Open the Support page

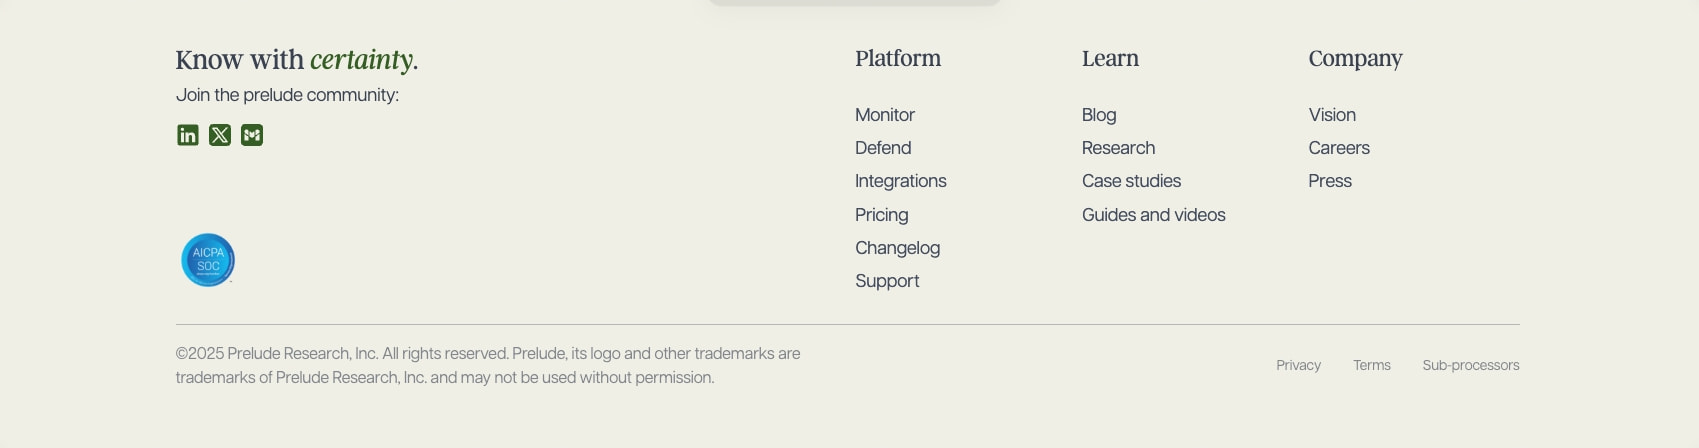(887, 281)
